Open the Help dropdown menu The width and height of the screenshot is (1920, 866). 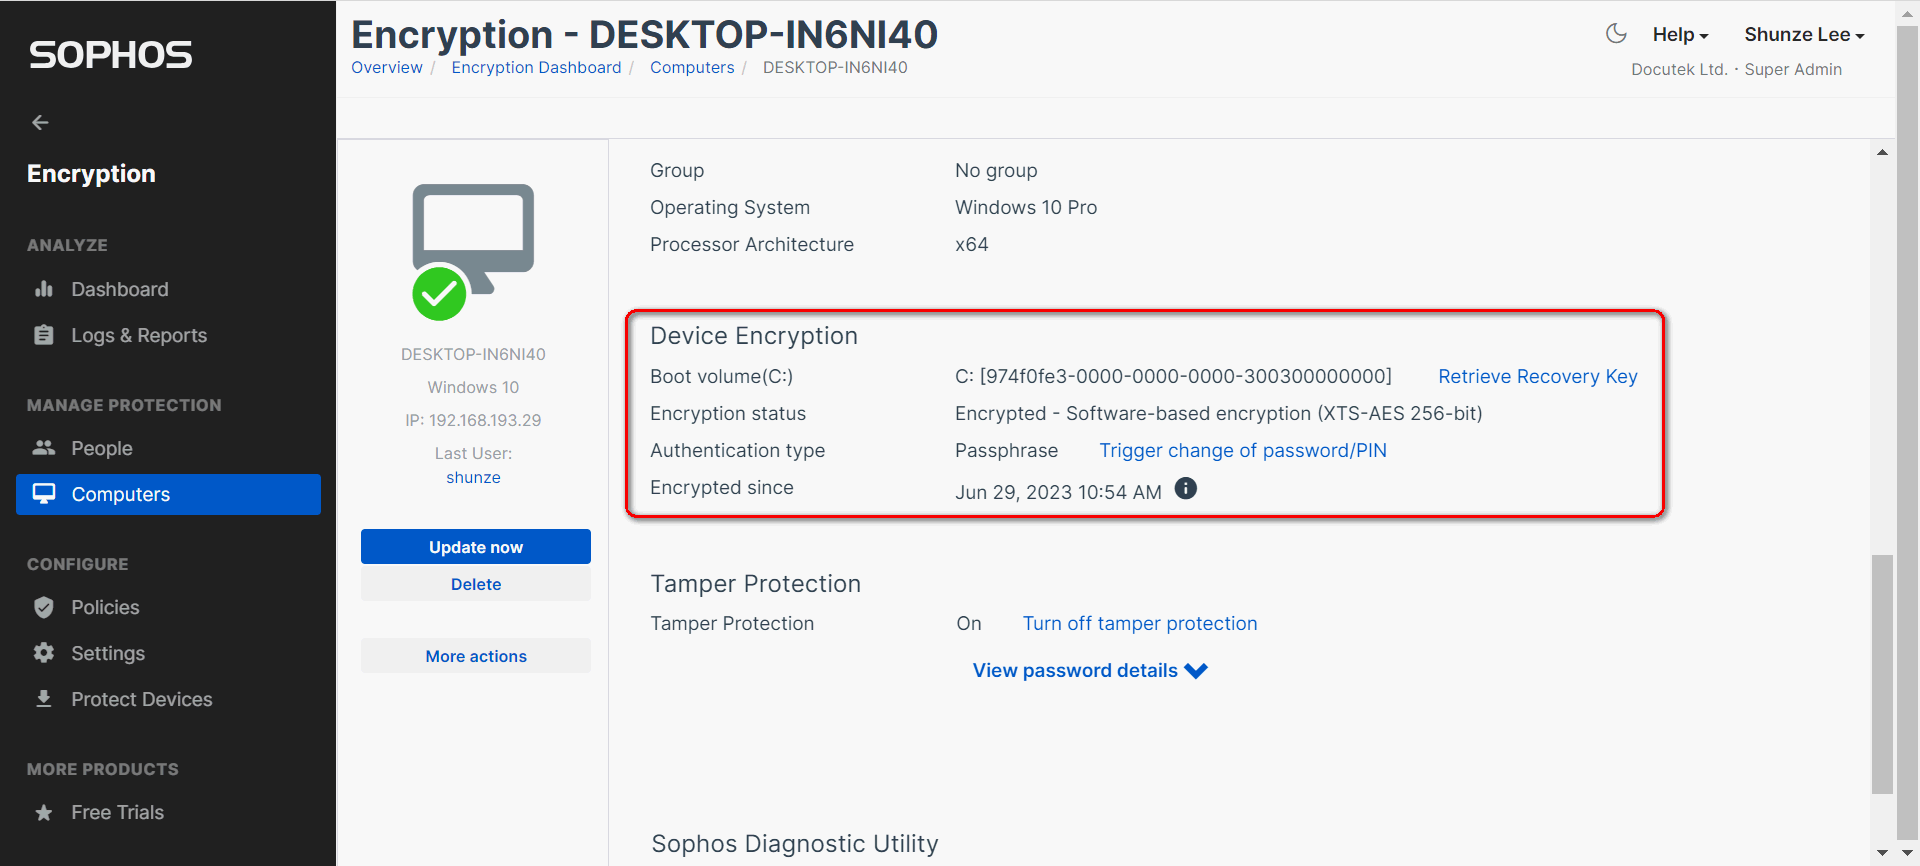click(x=1679, y=35)
